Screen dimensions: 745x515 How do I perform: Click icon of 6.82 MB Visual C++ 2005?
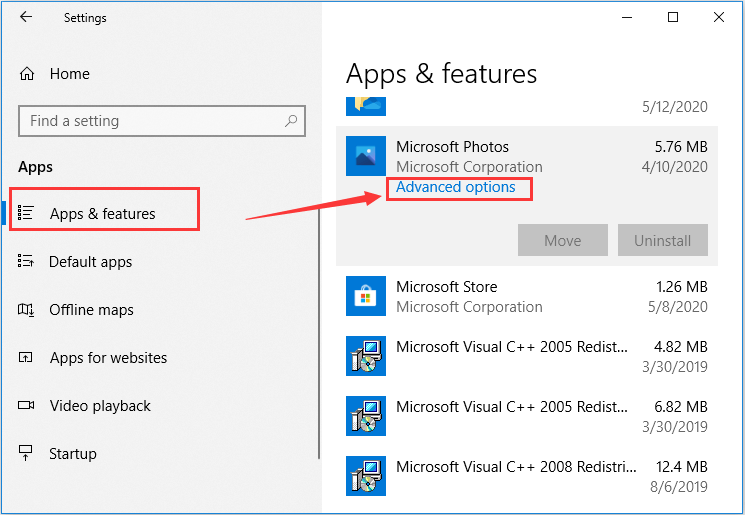(x=366, y=416)
